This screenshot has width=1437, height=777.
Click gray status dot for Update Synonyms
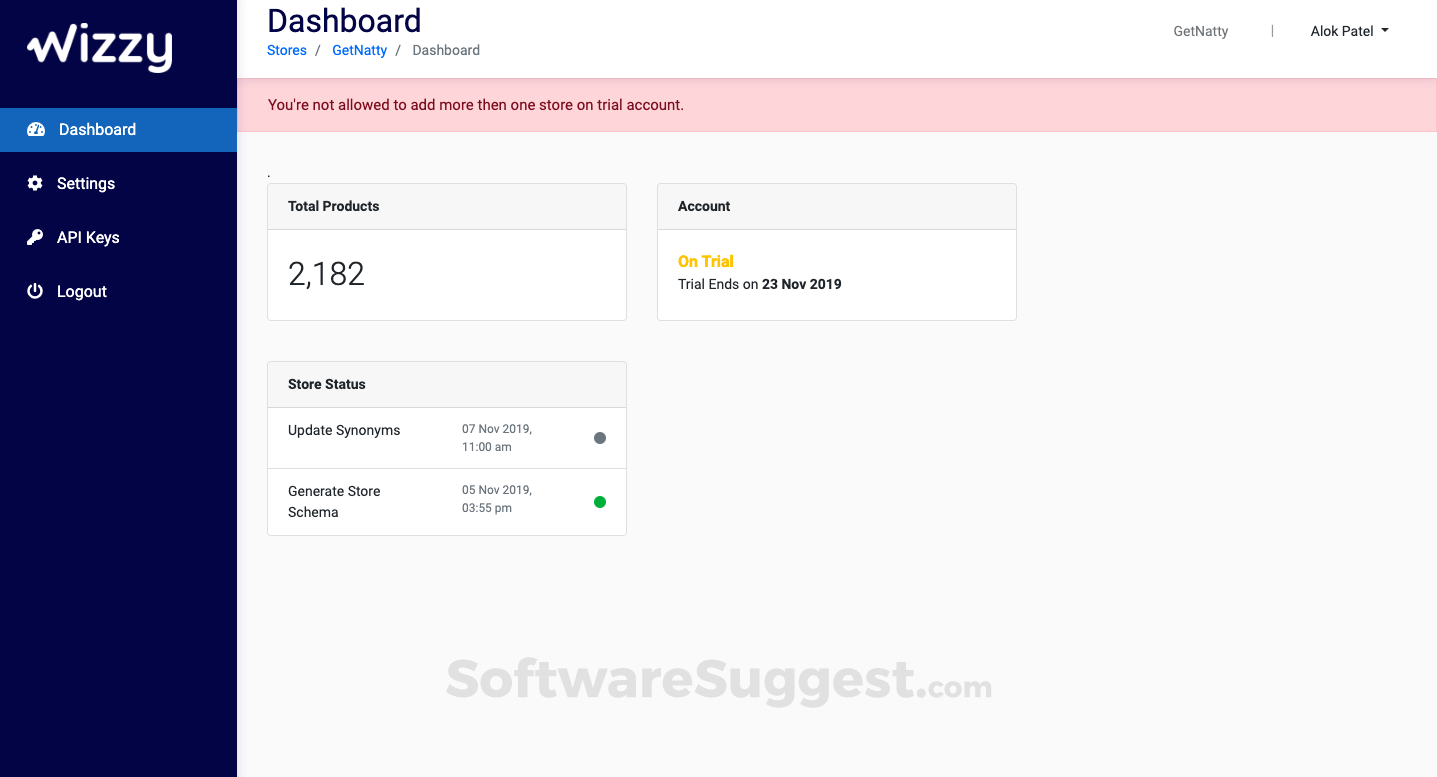tap(600, 438)
